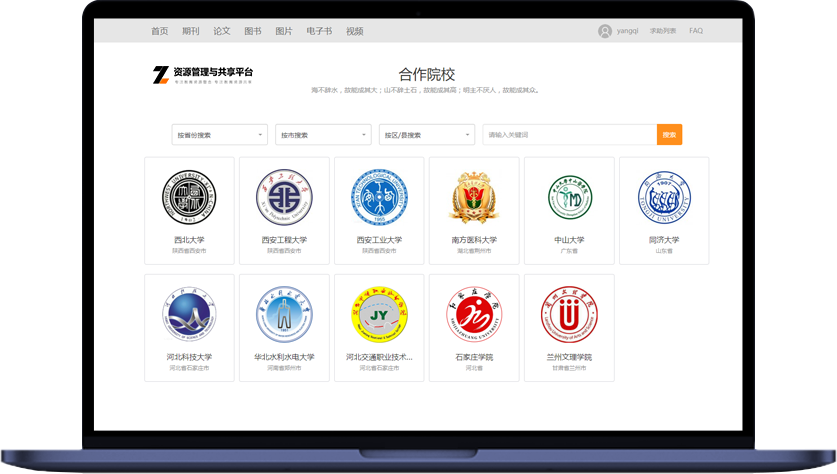The width and height of the screenshot is (837, 474).
Task: Open the 图书 navigation item
Action: (252, 31)
